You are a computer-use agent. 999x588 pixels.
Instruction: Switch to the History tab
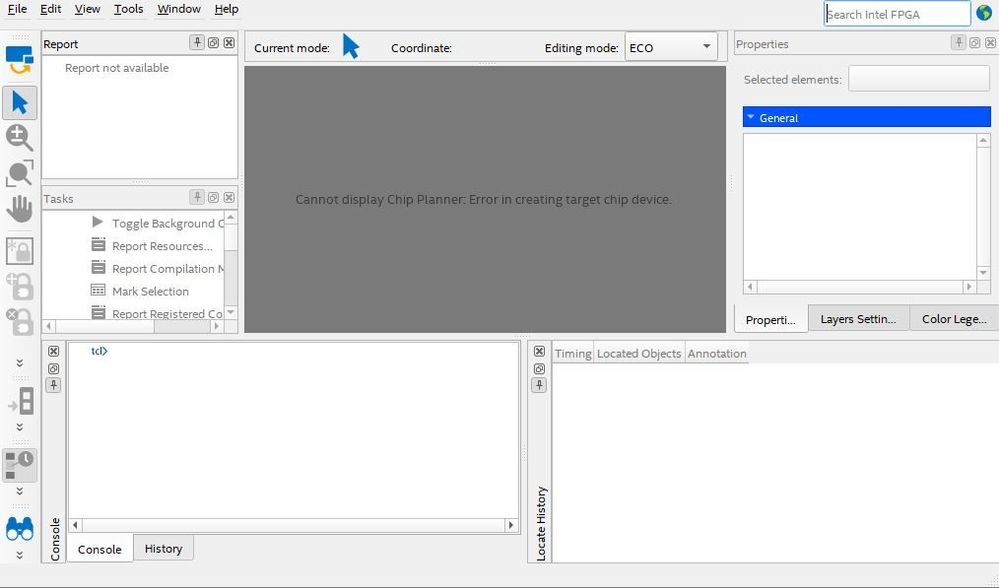pos(163,549)
